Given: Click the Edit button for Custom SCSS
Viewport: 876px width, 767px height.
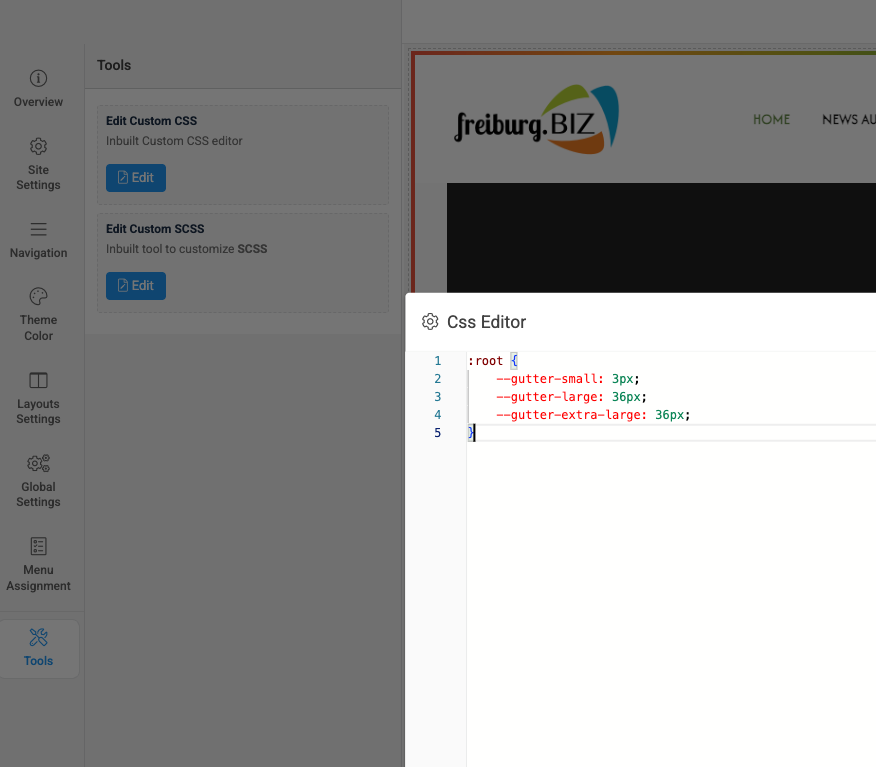Looking at the screenshot, I should click(x=136, y=285).
